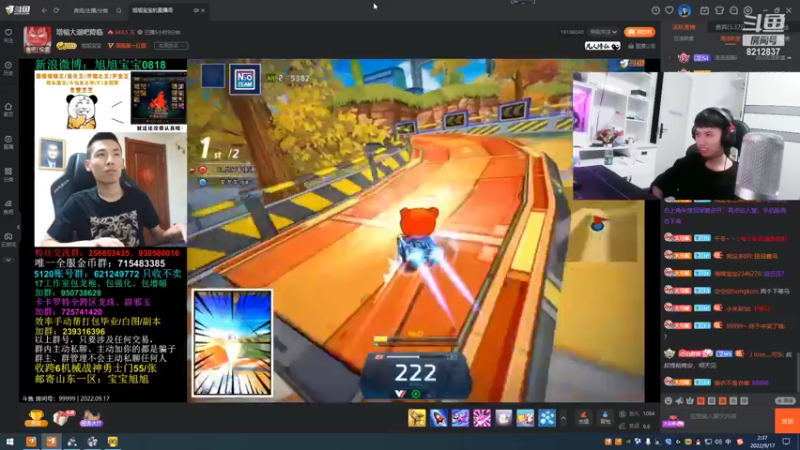Open the 背包 backpack
Image resolution: width=800 pixels, height=450 pixels.
pos(605,418)
